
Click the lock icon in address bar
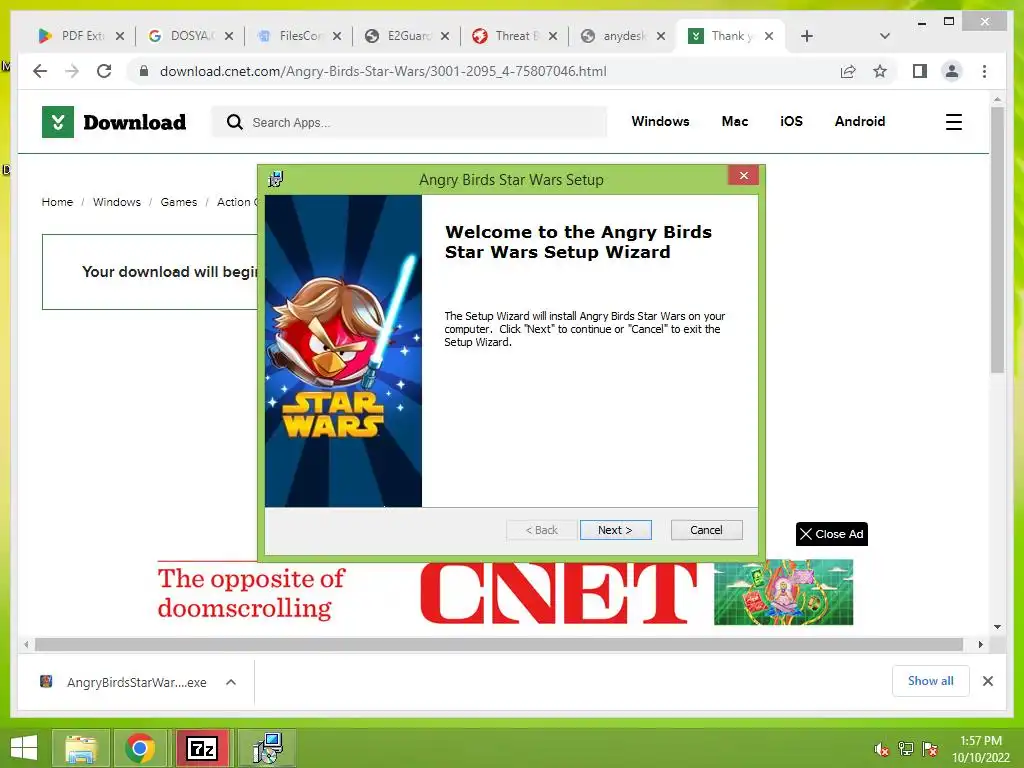click(144, 71)
